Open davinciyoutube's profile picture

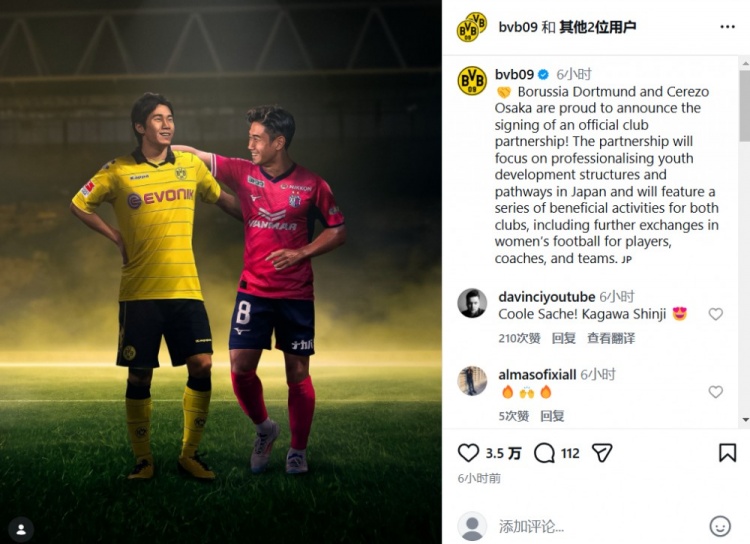472,303
